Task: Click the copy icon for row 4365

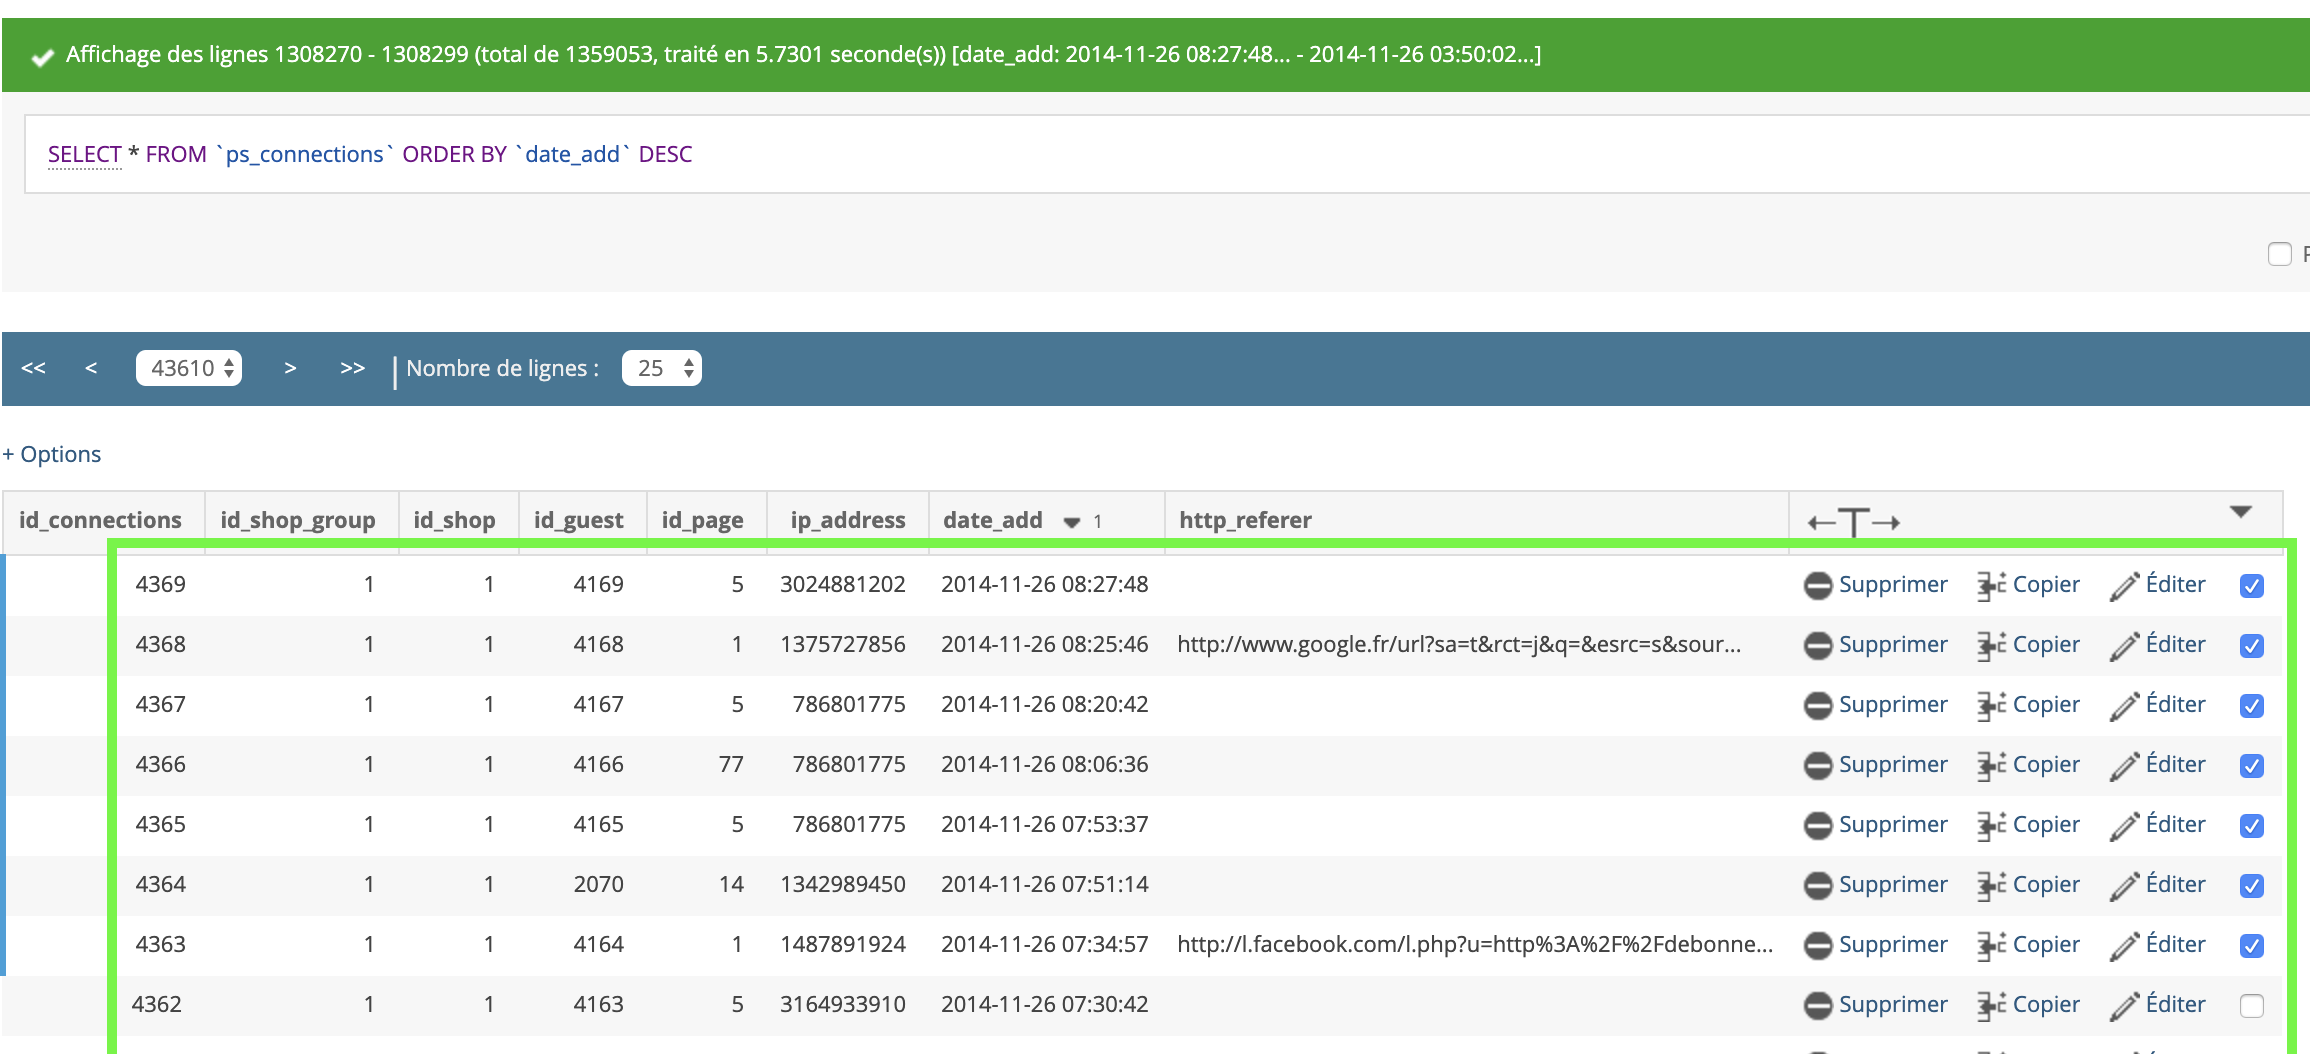Action: 1990,826
